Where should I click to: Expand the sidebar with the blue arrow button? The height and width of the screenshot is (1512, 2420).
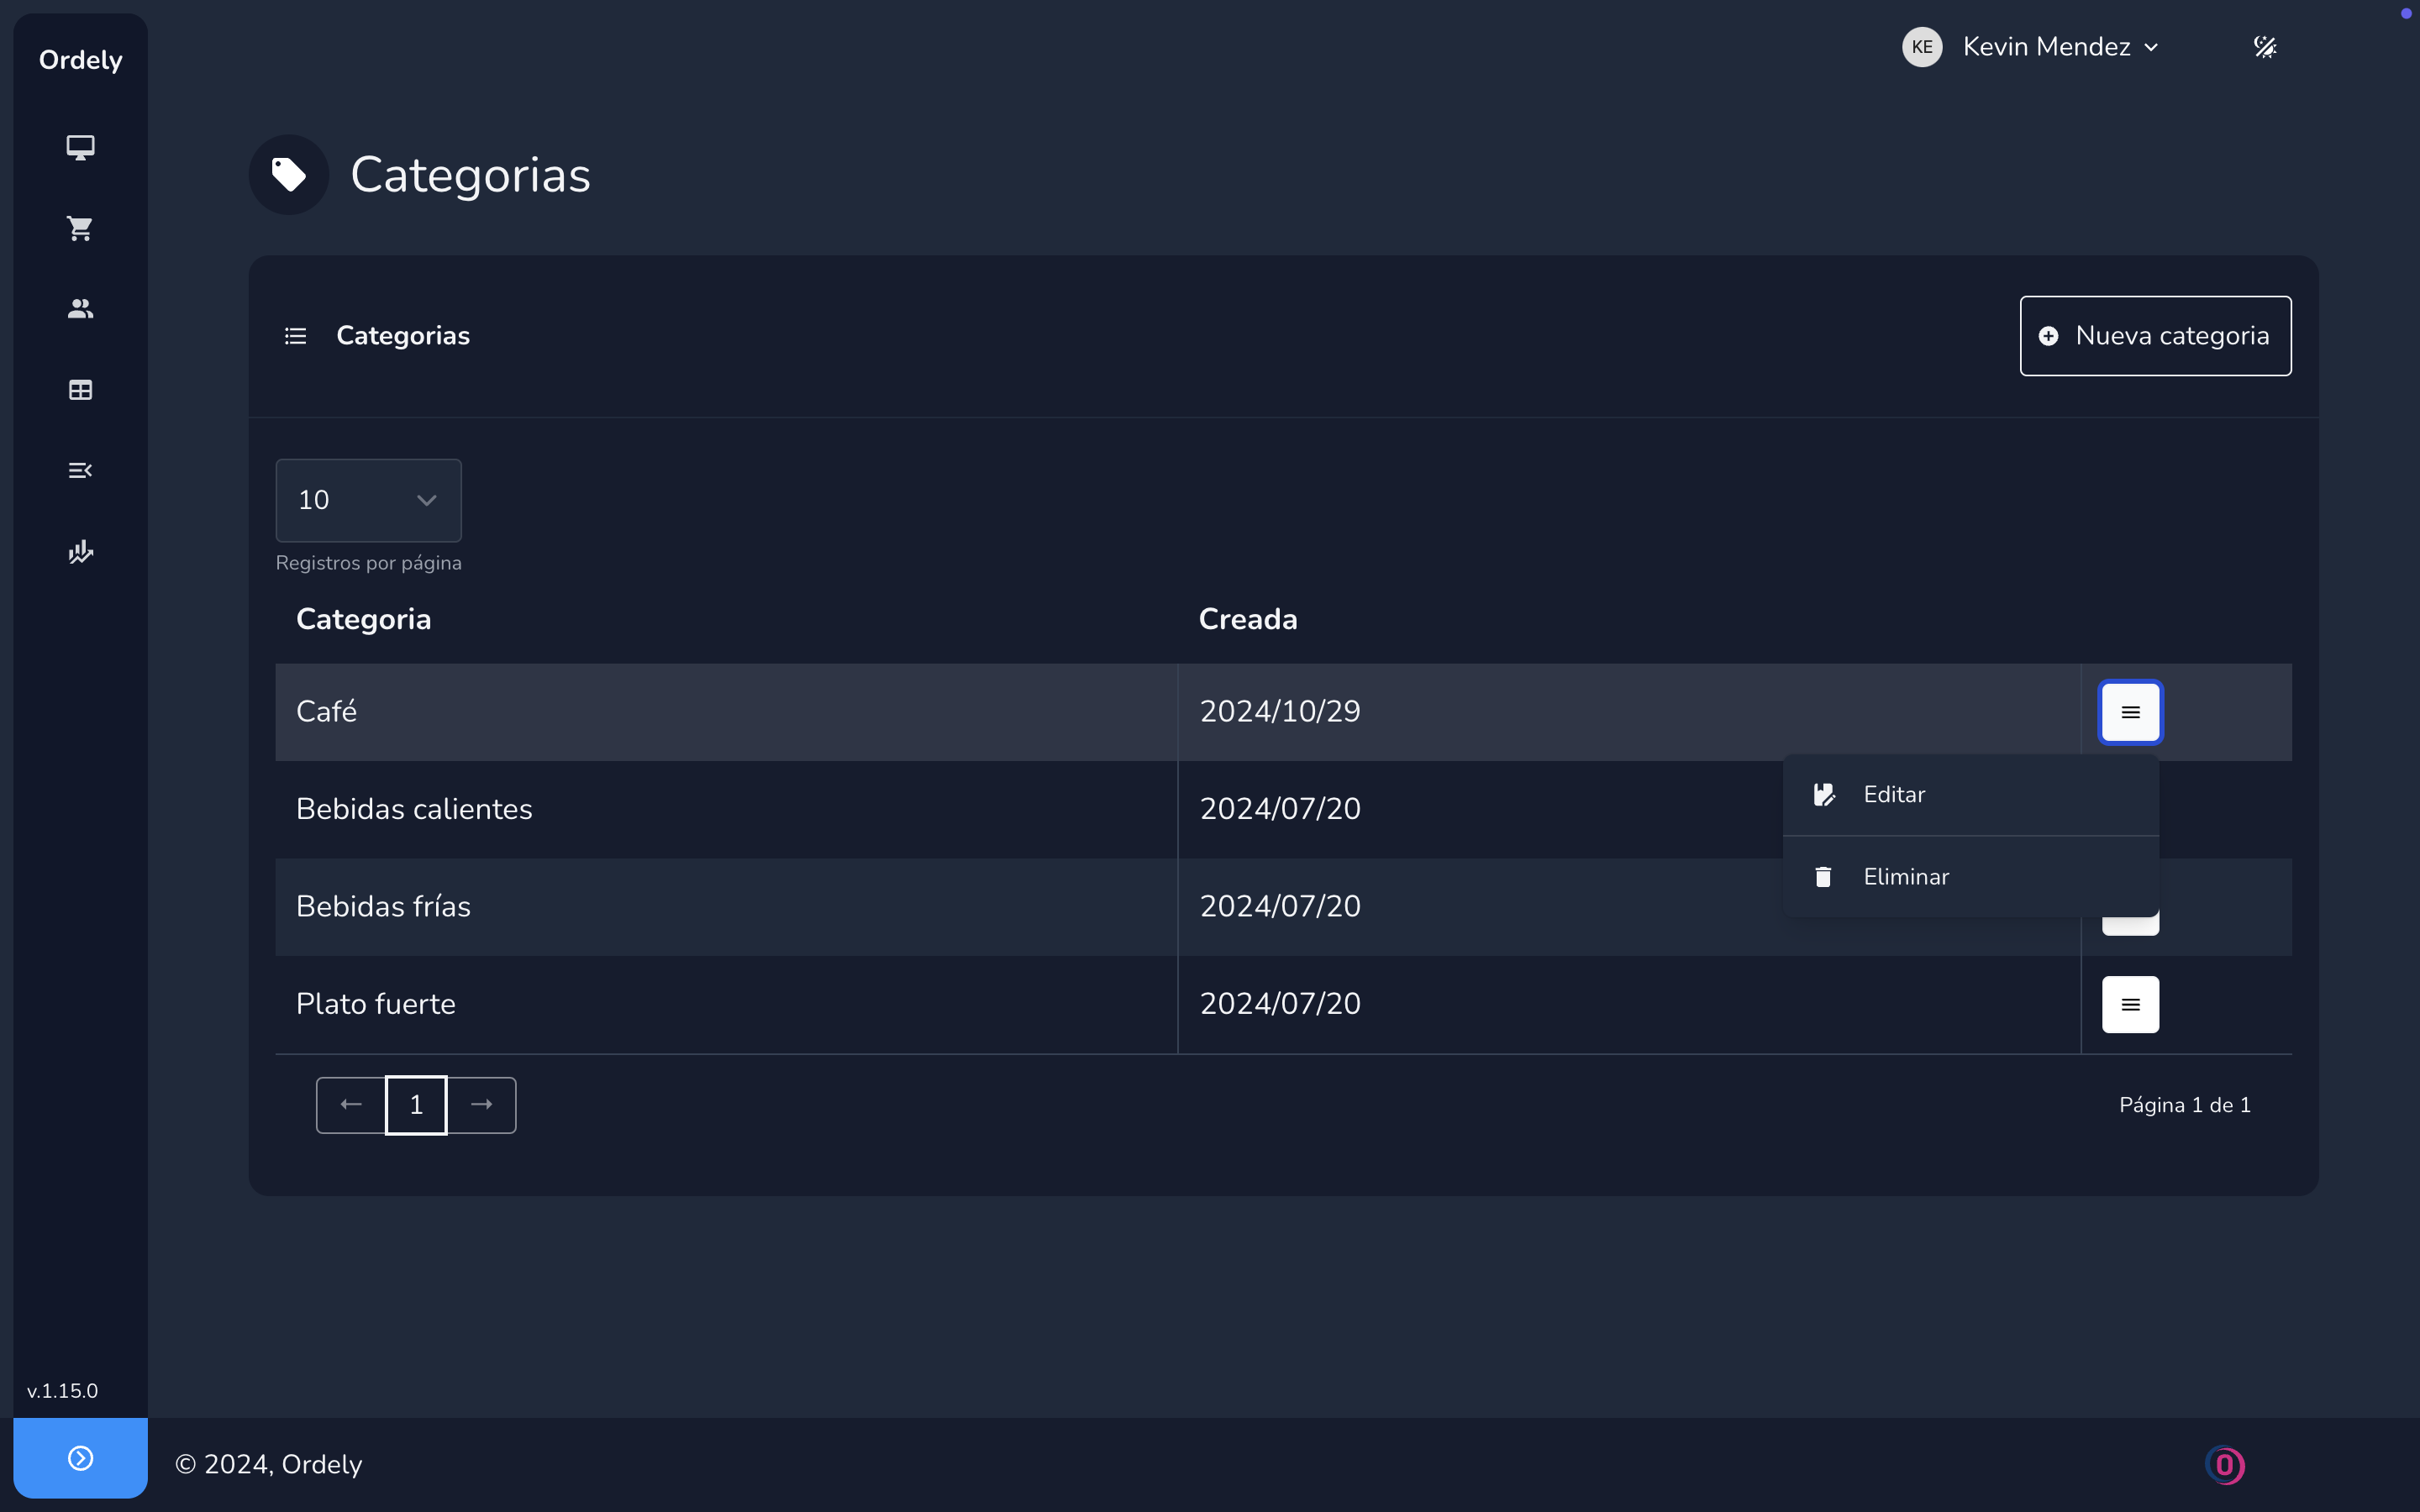click(80, 1458)
